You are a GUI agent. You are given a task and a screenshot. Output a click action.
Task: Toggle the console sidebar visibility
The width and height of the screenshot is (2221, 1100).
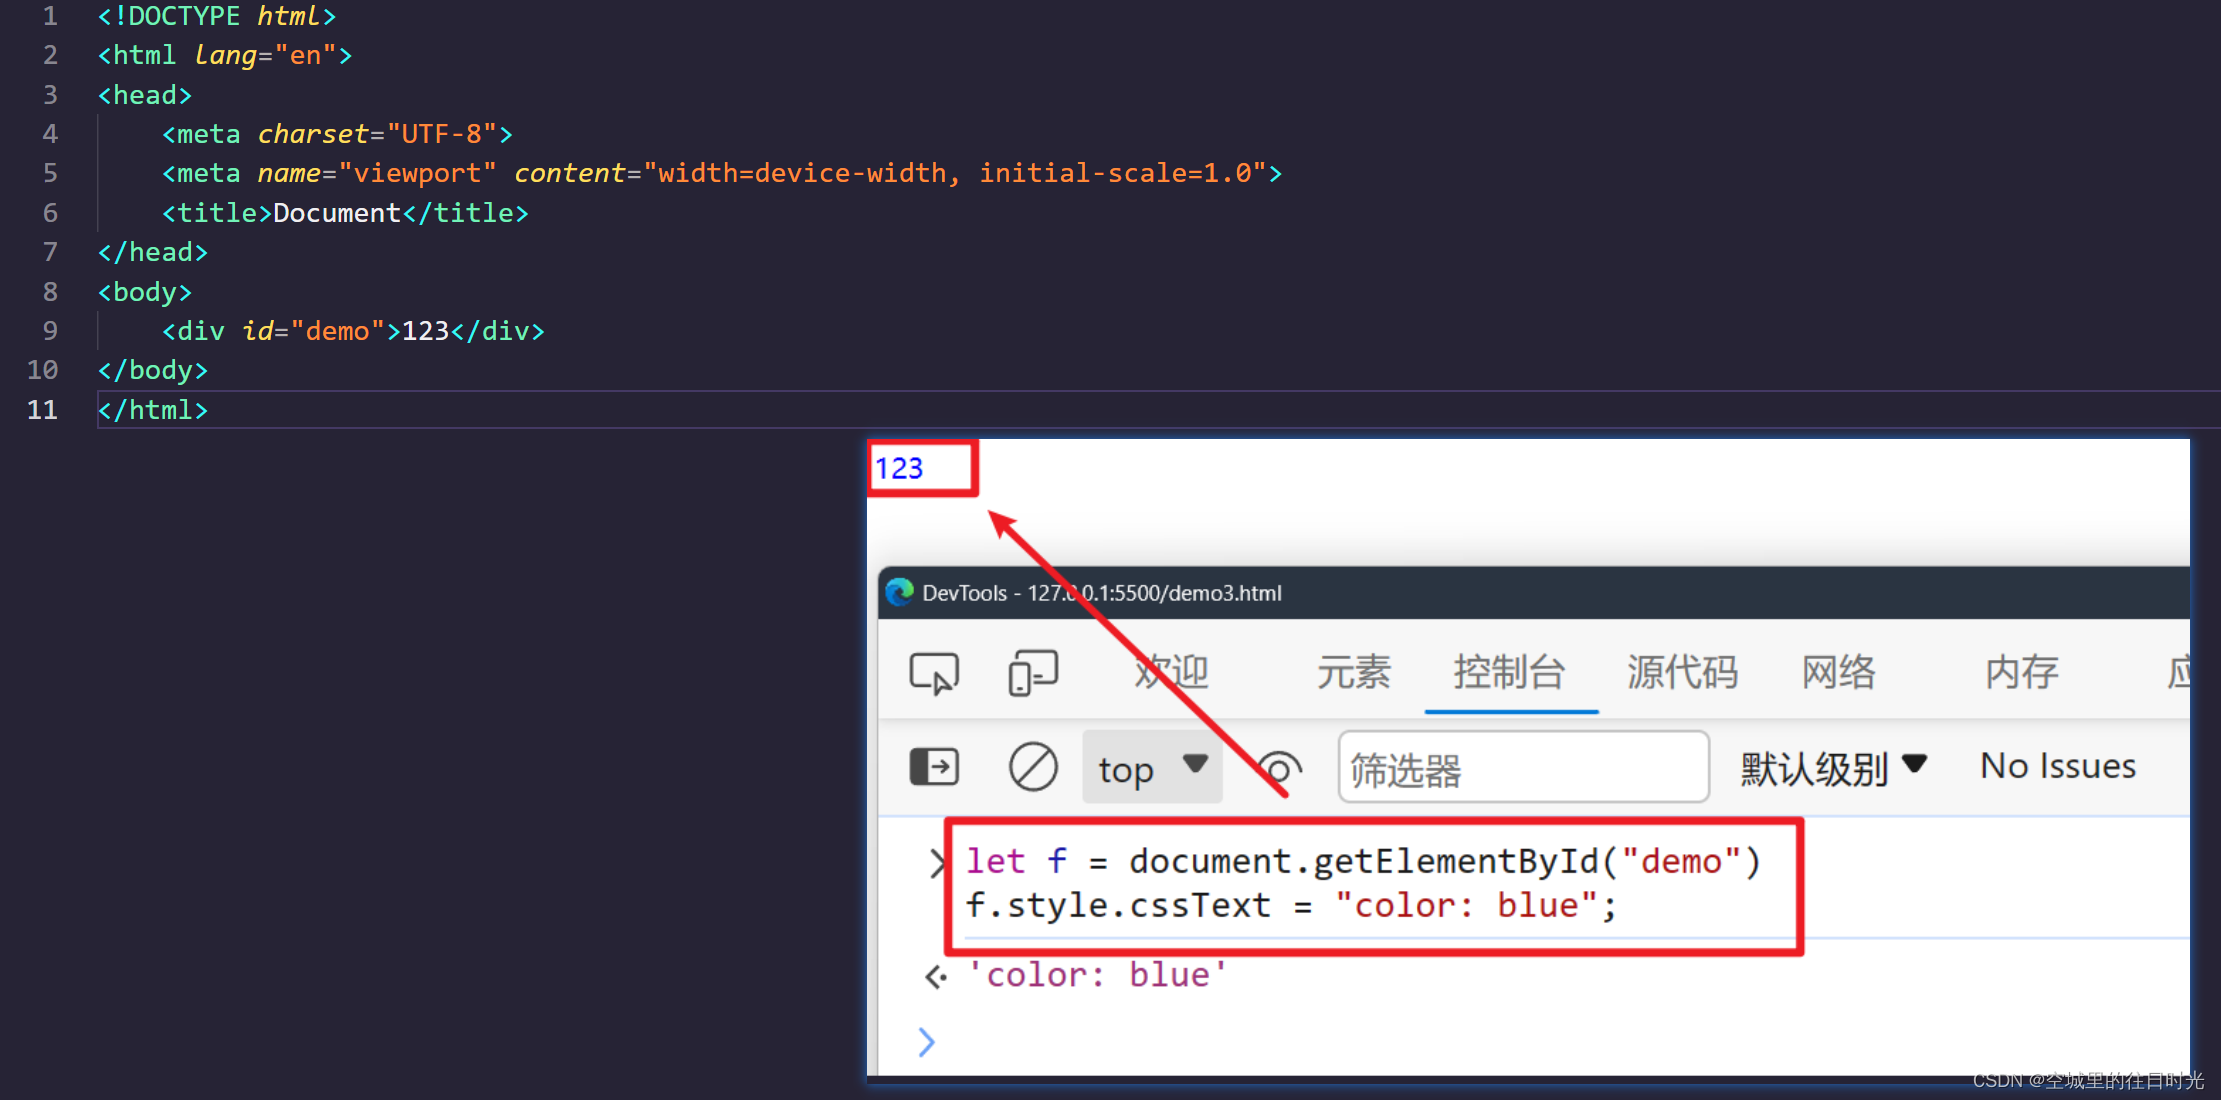934,766
